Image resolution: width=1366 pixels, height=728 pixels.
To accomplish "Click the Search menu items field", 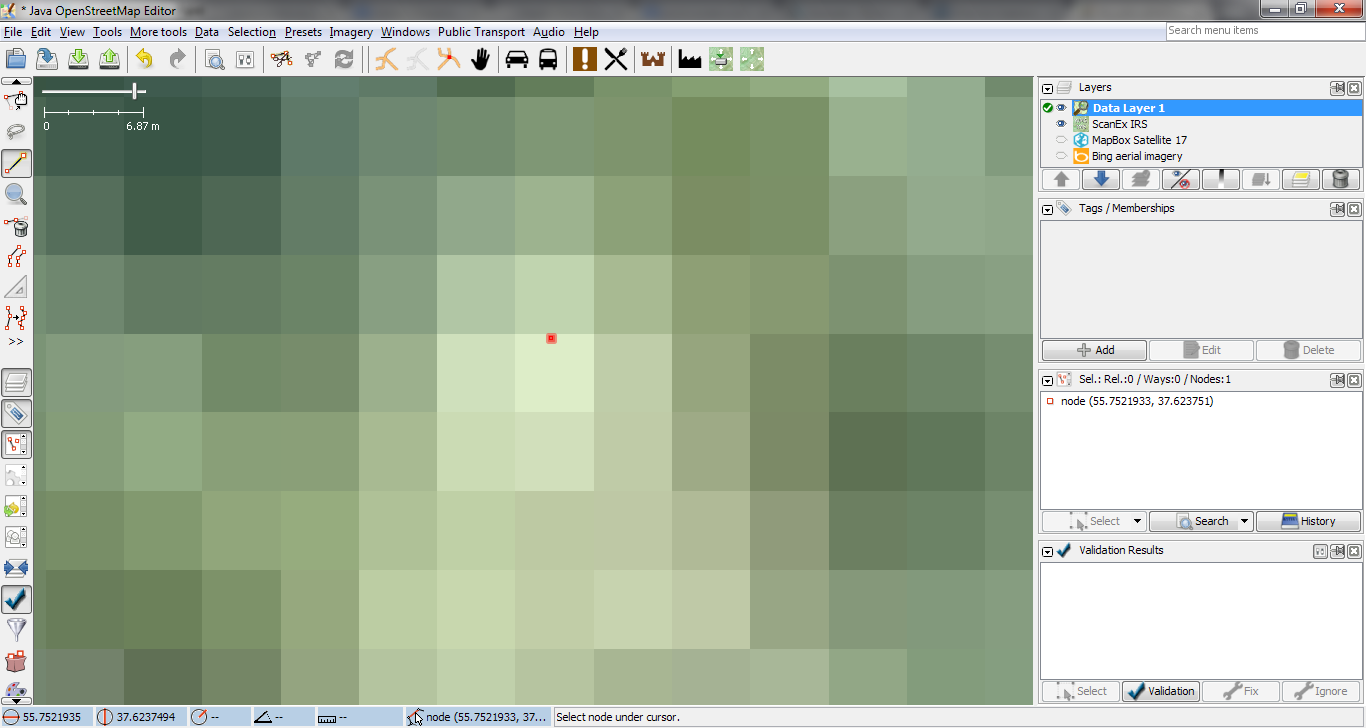I will pyautogui.click(x=1264, y=30).
